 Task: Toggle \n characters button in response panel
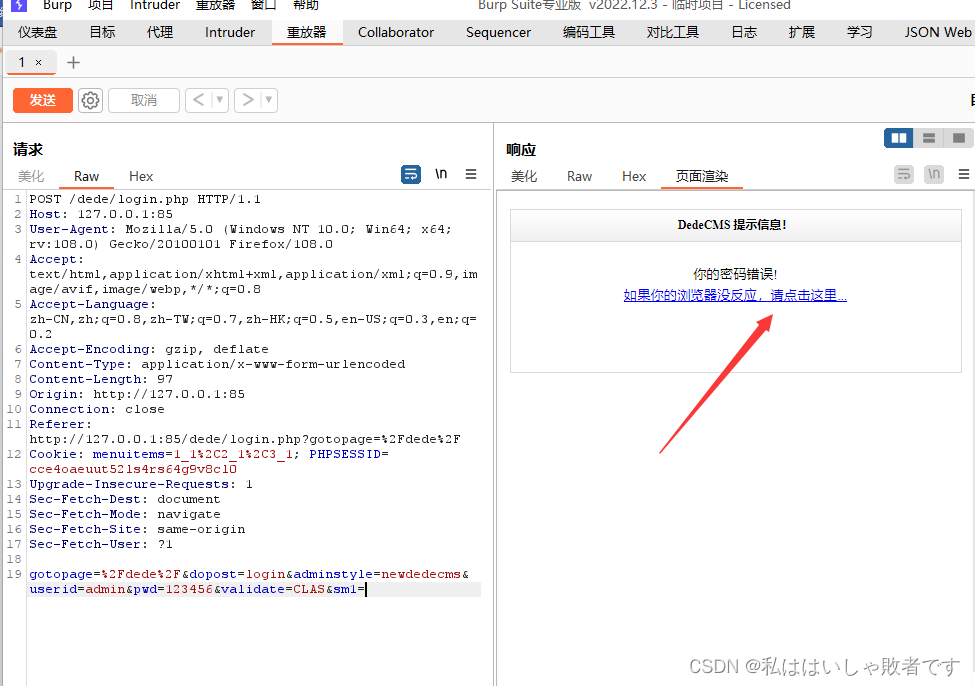click(x=934, y=174)
